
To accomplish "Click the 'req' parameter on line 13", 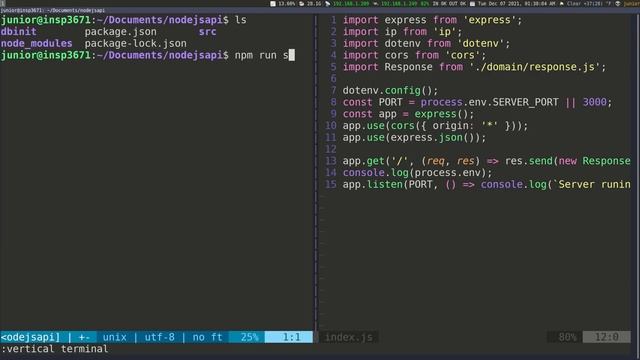I will [x=436, y=161].
